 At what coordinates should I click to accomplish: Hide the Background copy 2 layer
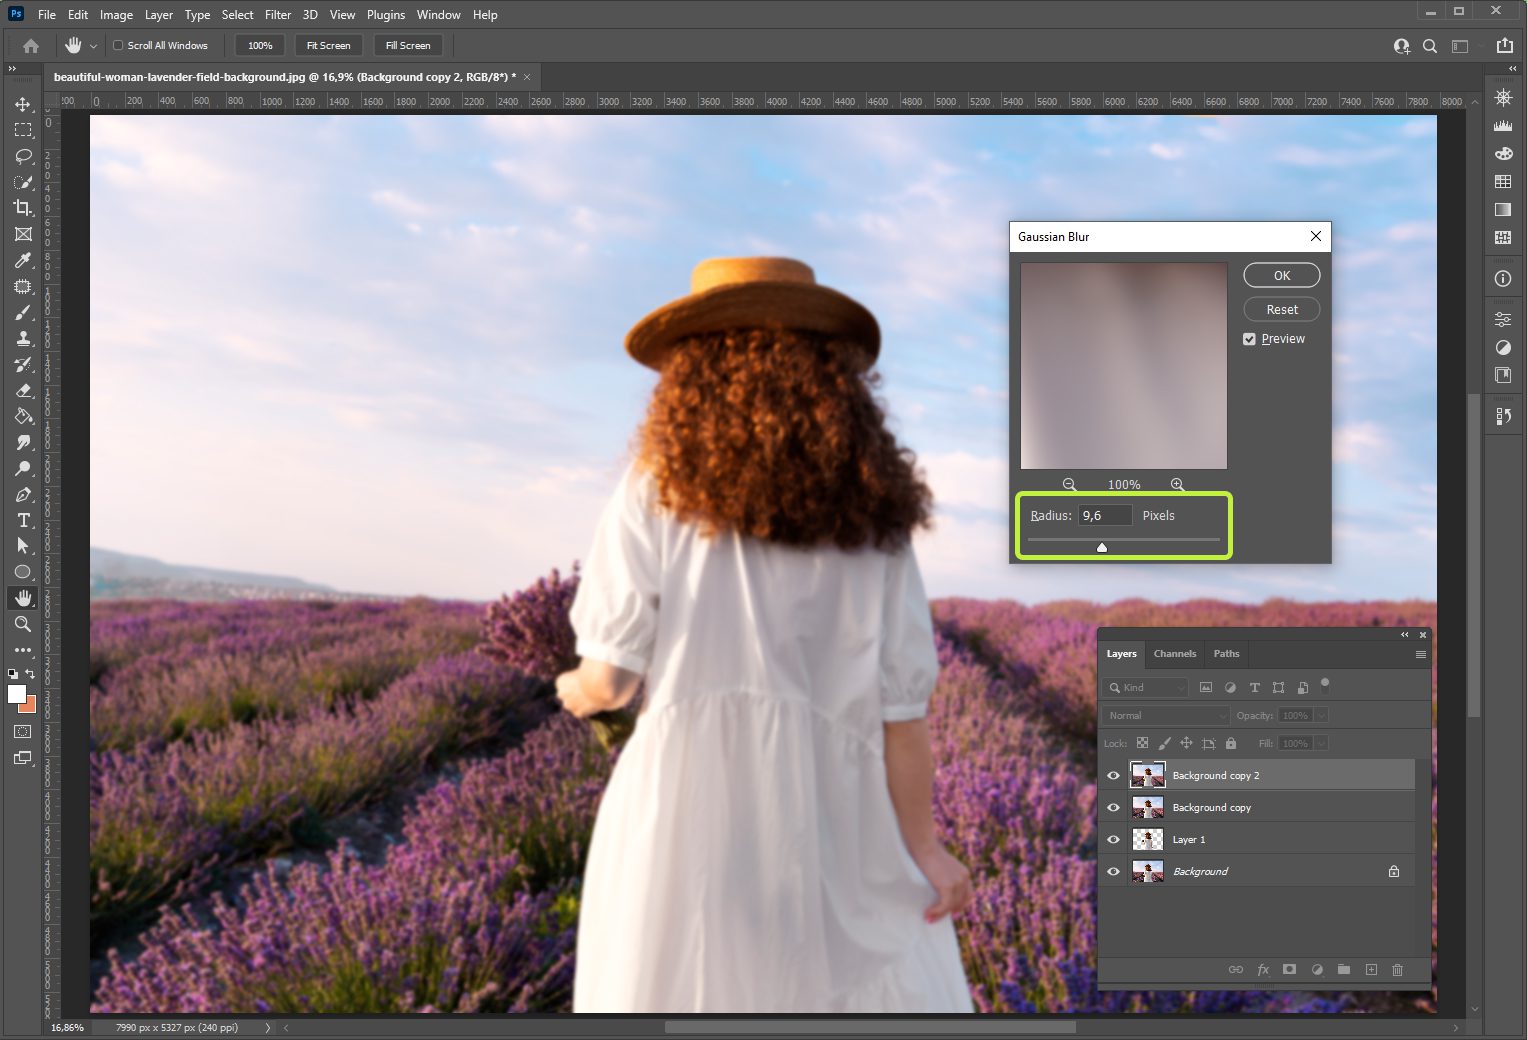tap(1113, 775)
